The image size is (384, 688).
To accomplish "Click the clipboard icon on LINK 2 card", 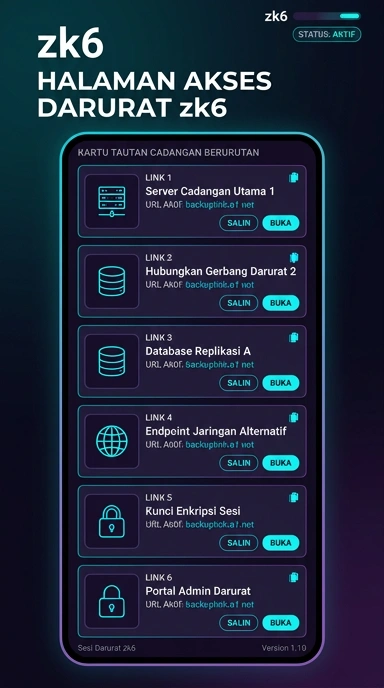I will [294, 257].
